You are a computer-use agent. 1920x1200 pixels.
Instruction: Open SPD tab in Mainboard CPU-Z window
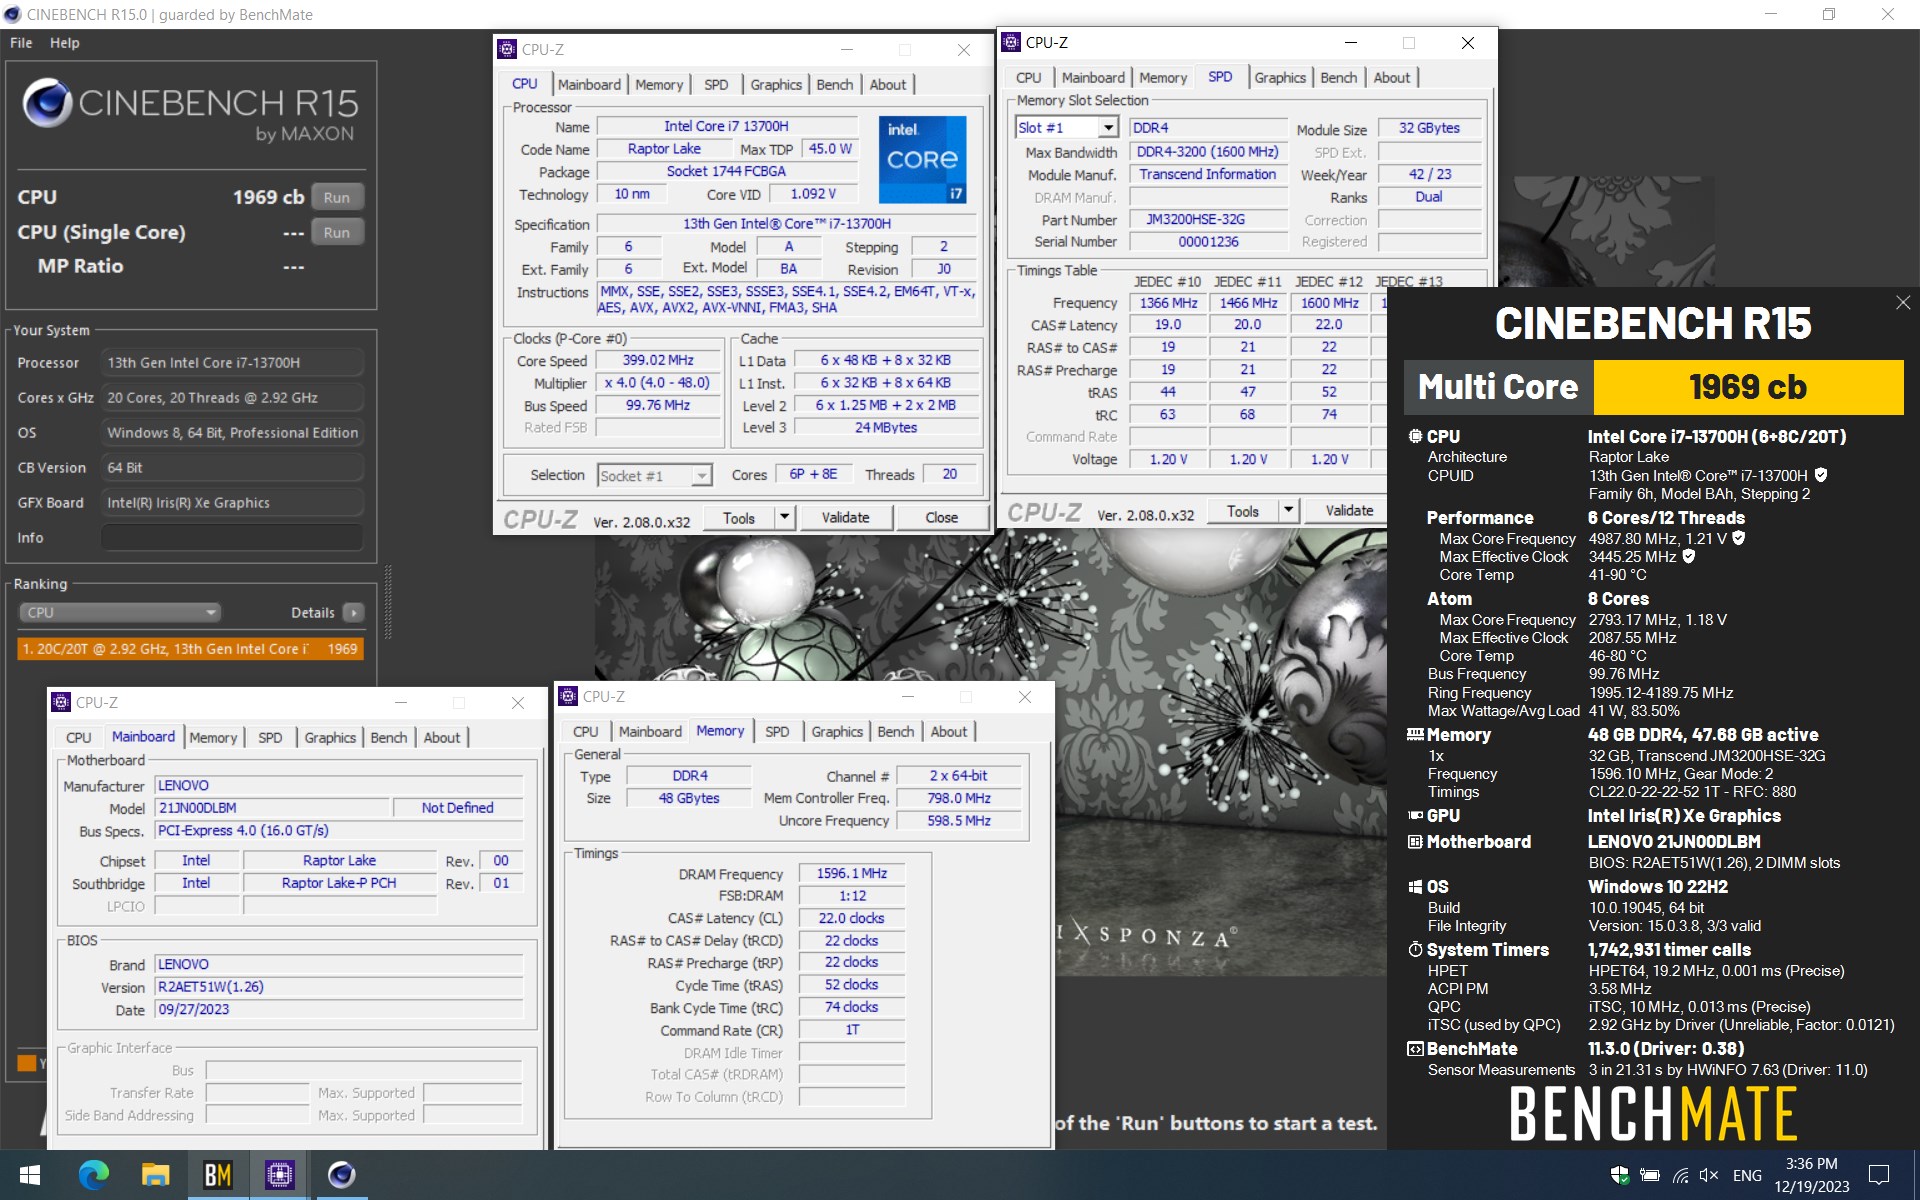pos(270,738)
